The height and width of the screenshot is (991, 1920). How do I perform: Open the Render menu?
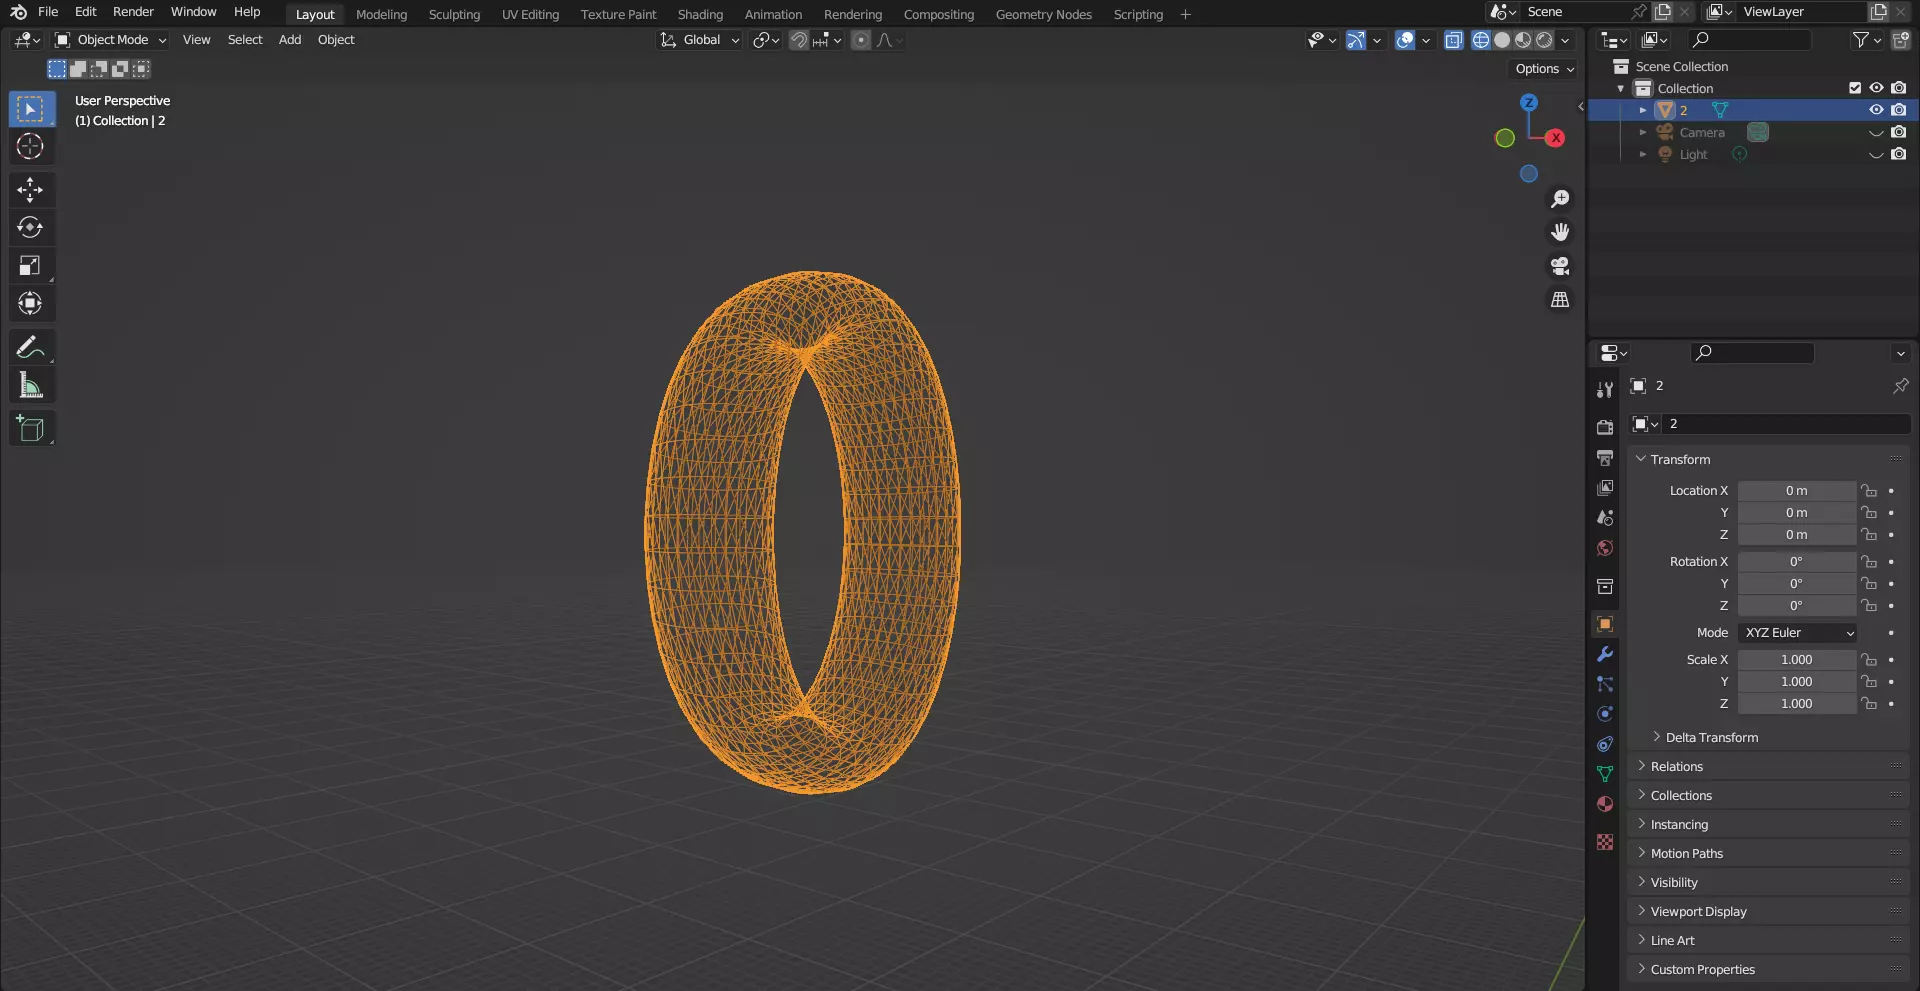[x=133, y=12]
